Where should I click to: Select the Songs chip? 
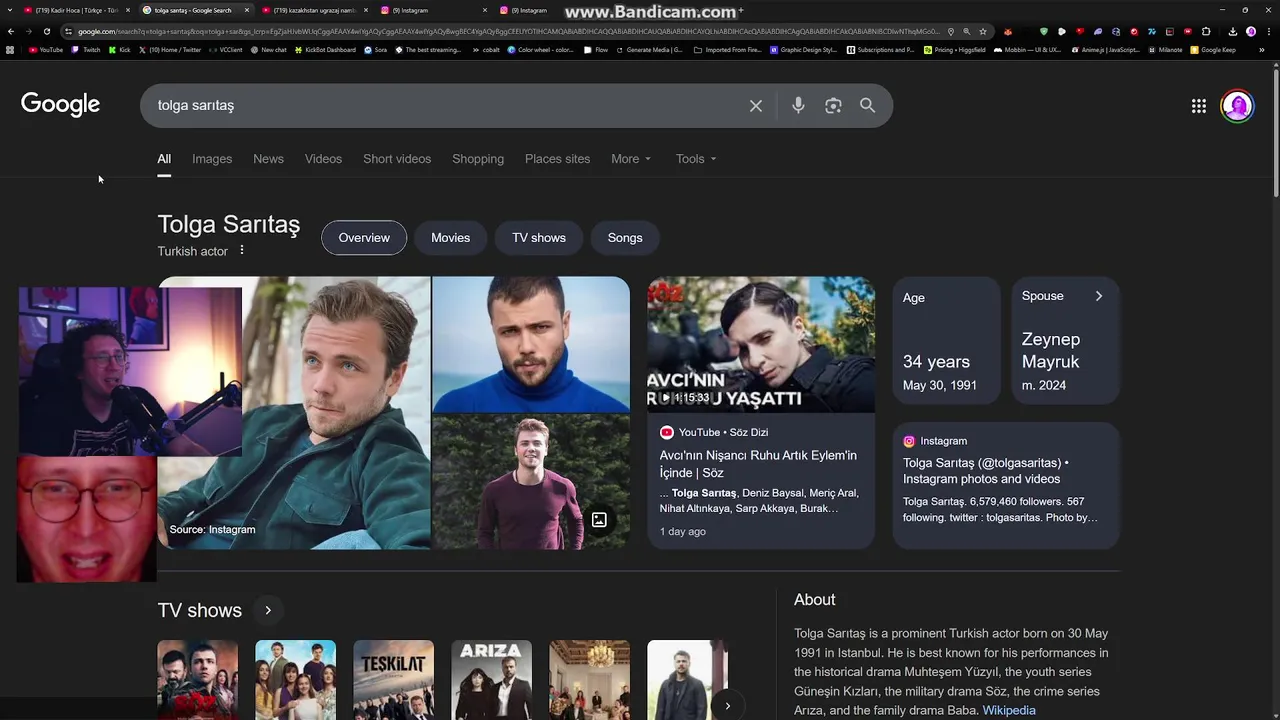click(x=625, y=238)
